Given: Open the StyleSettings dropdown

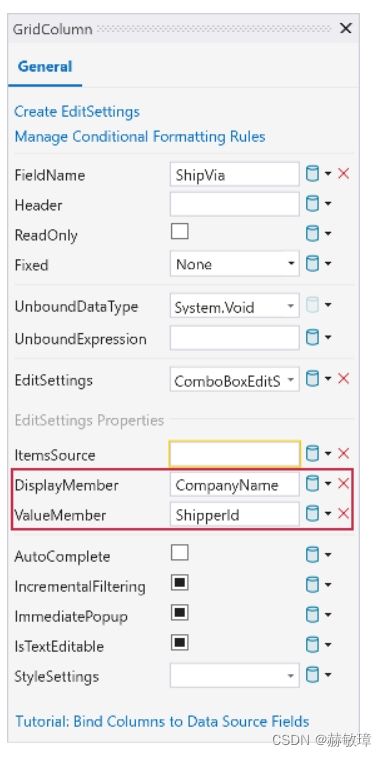Looking at the screenshot, I should click(x=235, y=675).
